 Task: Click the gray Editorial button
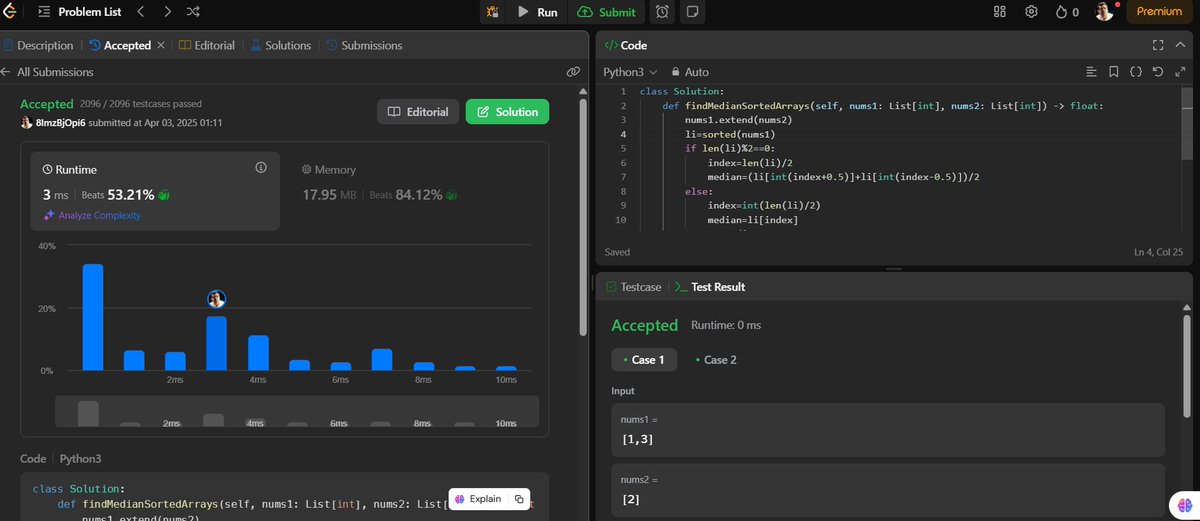[x=418, y=111]
